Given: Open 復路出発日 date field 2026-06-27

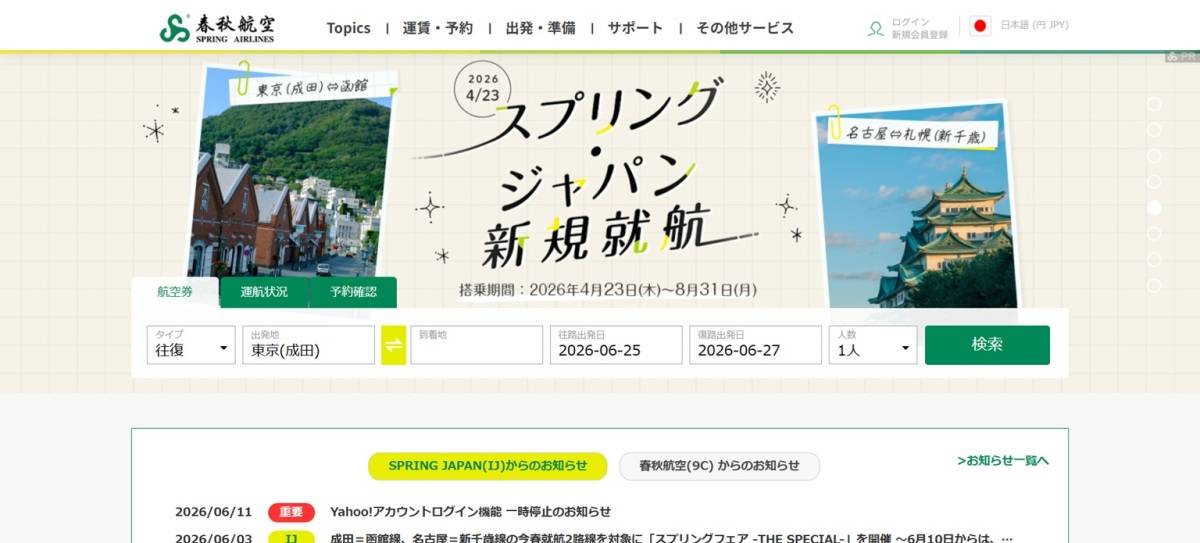Looking at the screenshot, I should pos(755,345).
